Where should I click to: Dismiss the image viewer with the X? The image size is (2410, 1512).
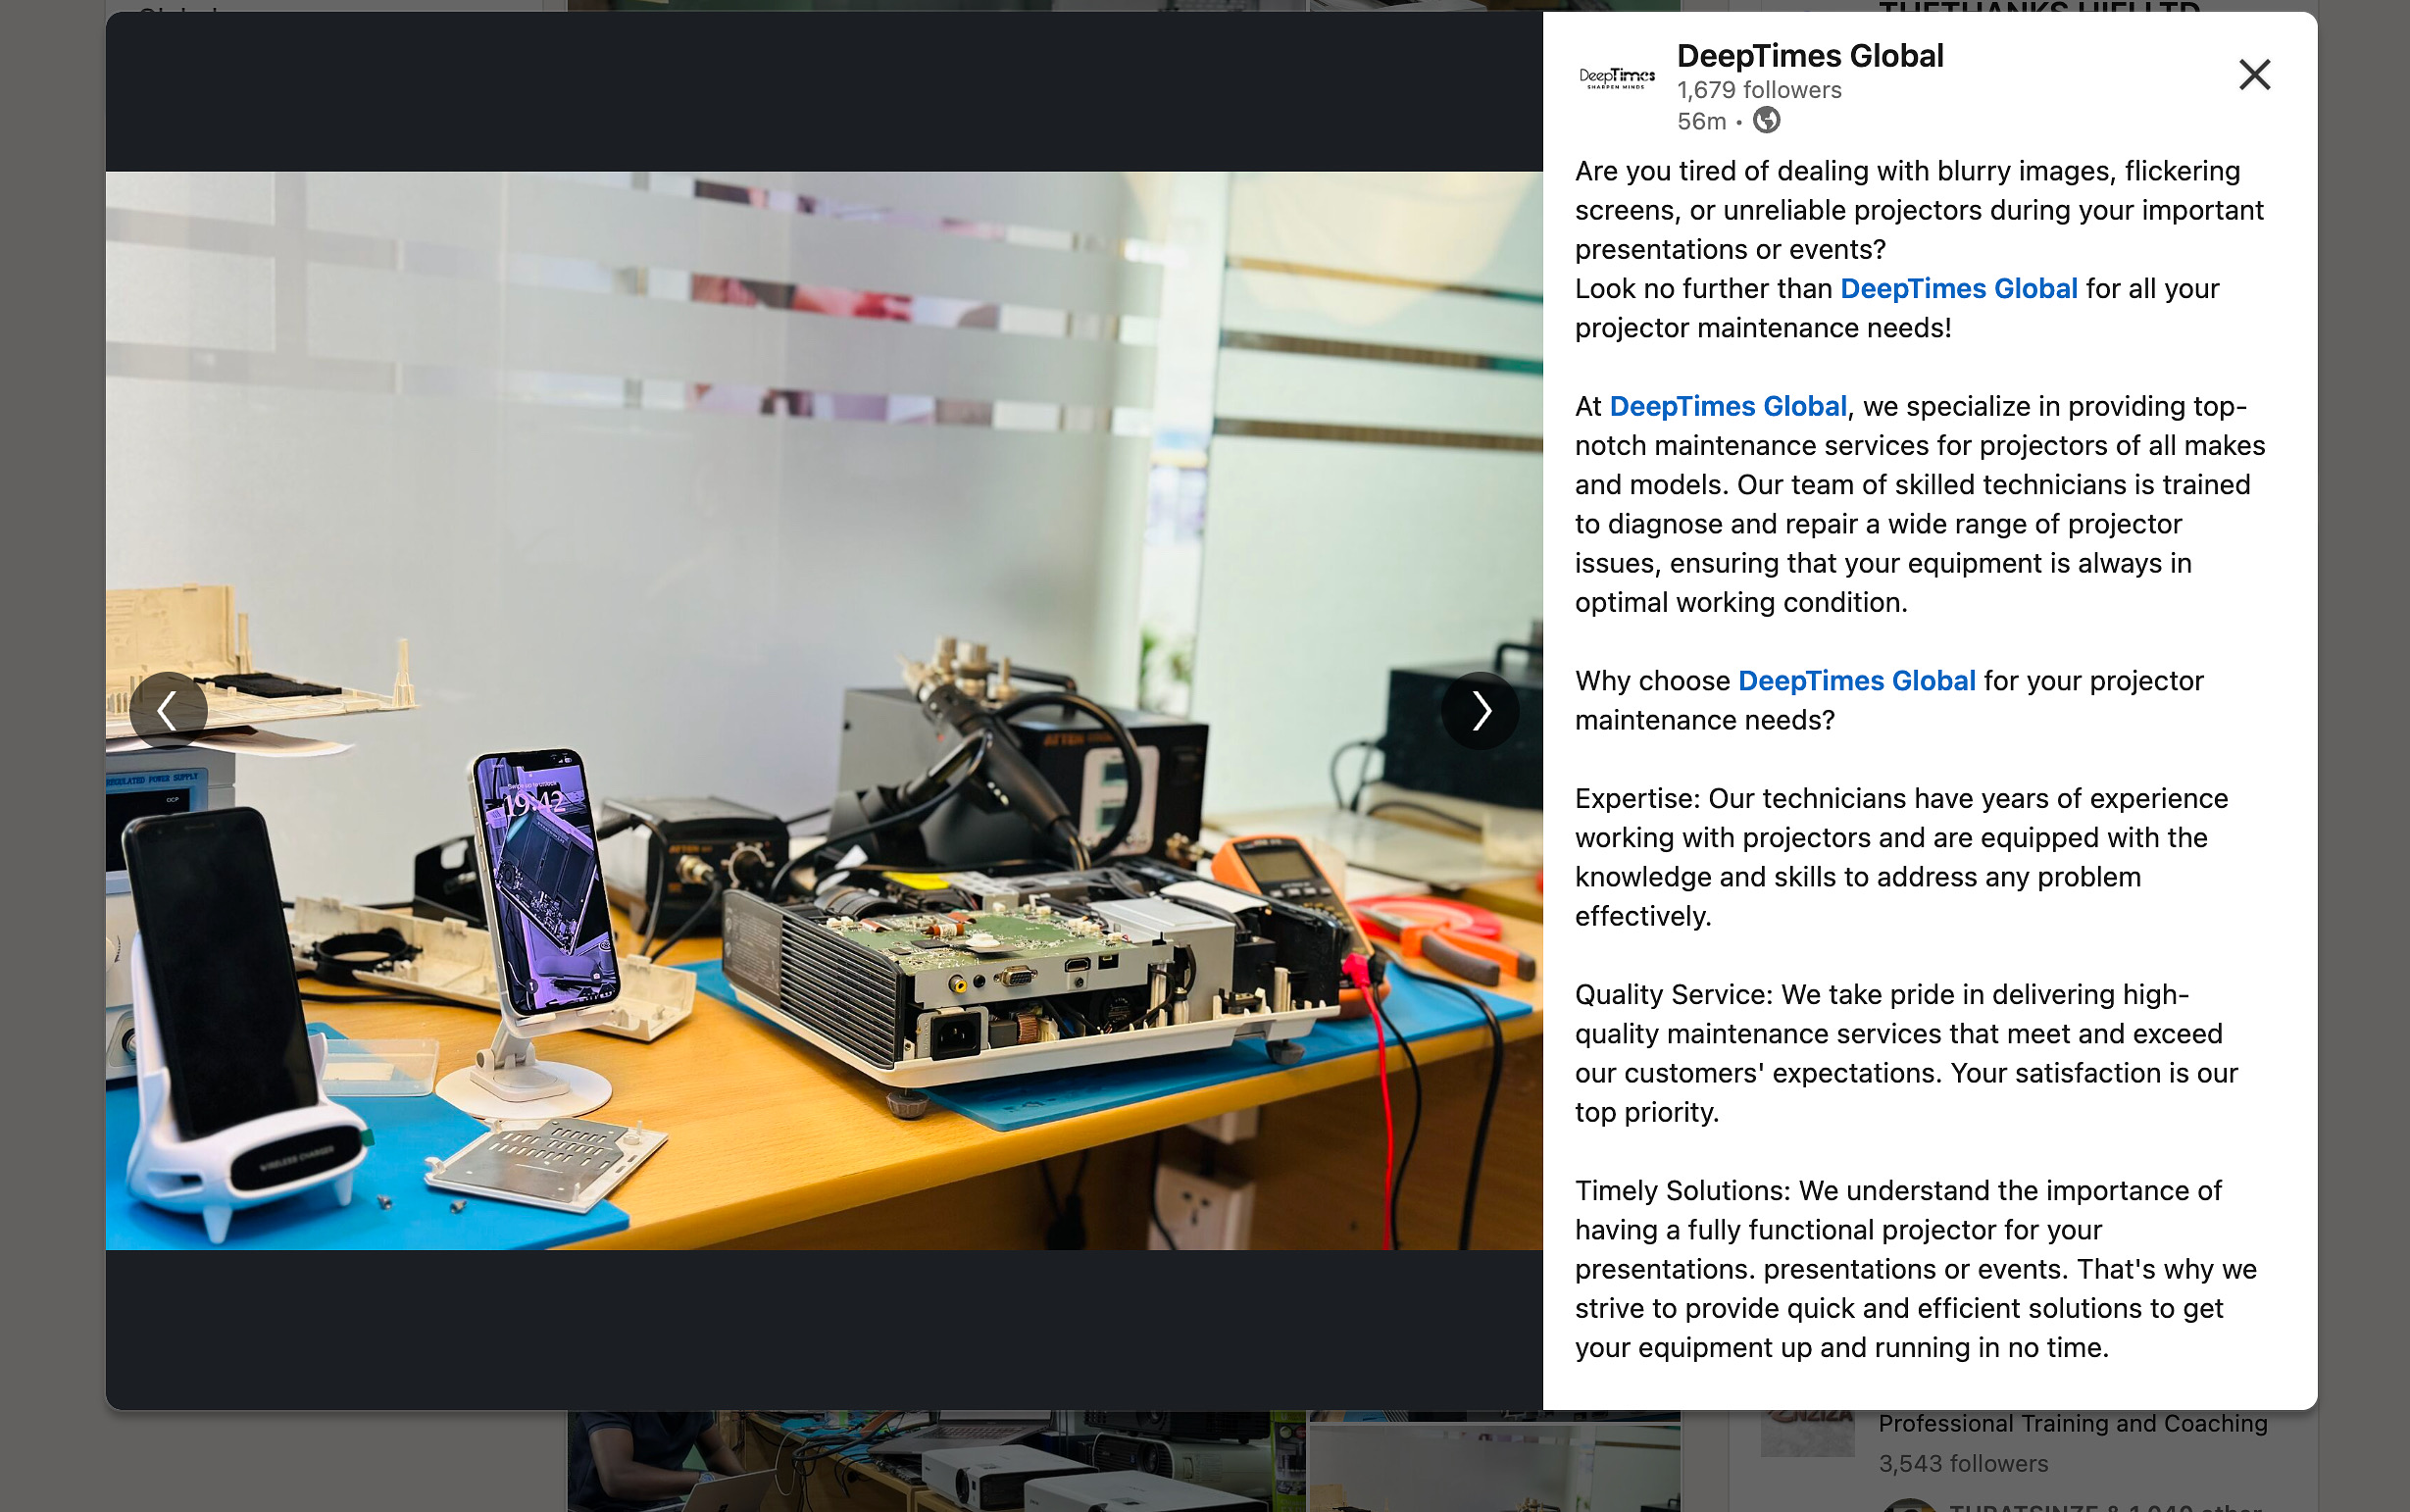(x=2253, y=74)
